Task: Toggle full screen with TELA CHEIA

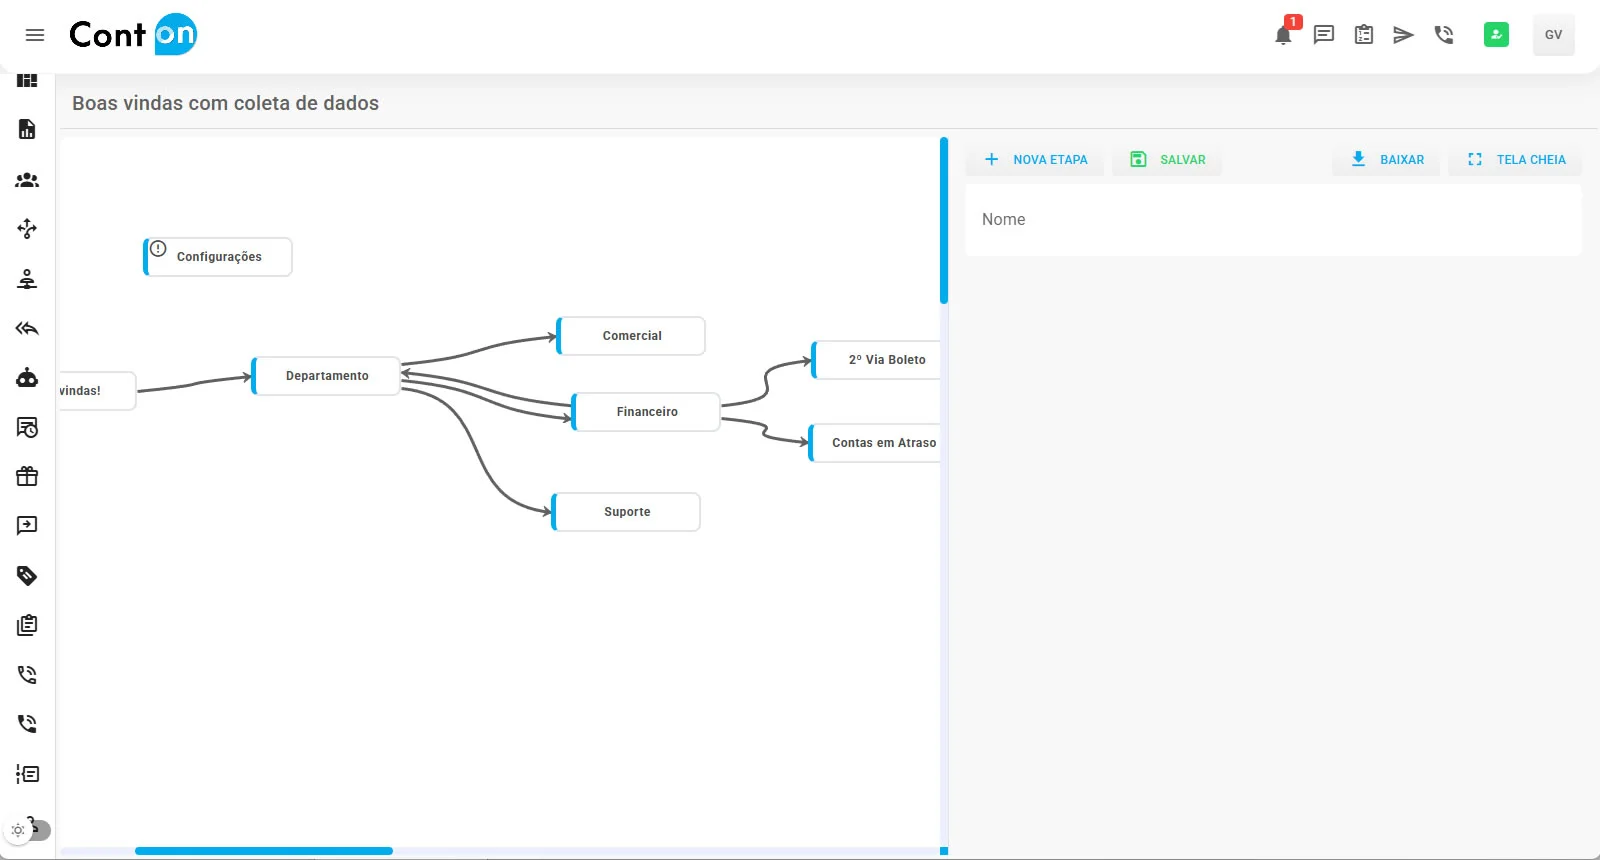Action: [1516, 160]
